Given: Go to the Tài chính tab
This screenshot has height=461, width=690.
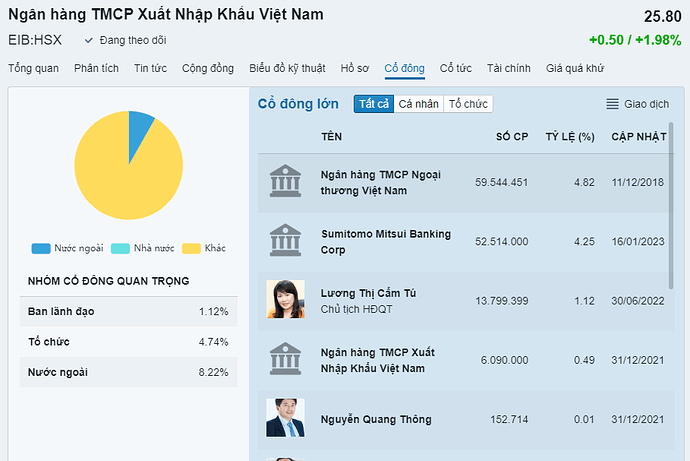Looking at the screenshot, I should click(x=509, y=68).
